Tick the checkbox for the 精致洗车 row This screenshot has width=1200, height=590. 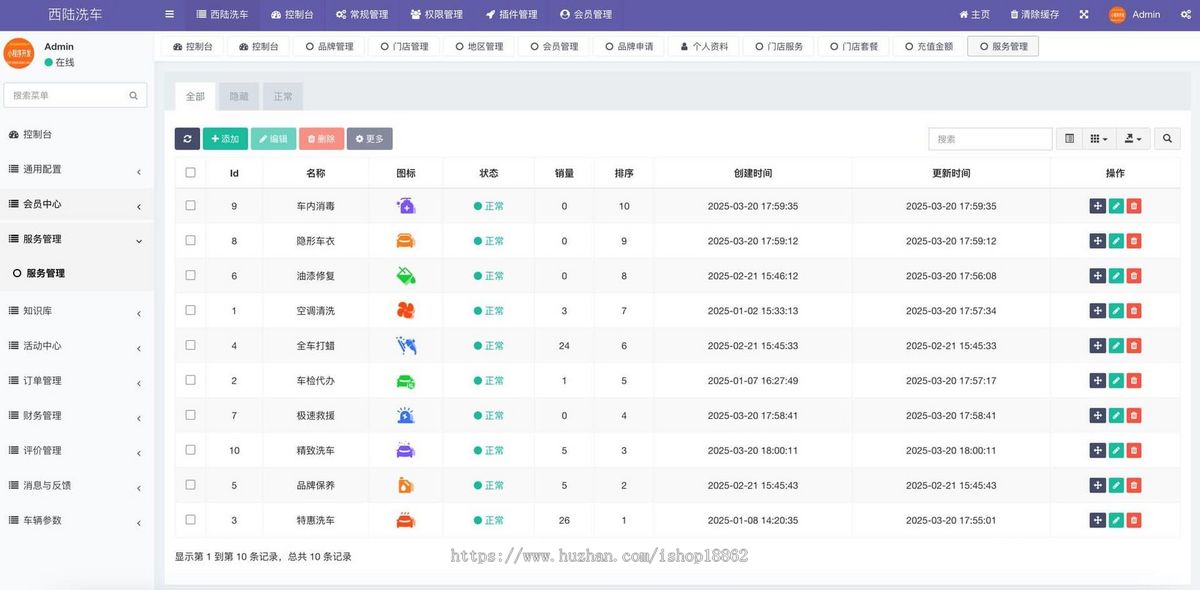click(x=190, y=450)
